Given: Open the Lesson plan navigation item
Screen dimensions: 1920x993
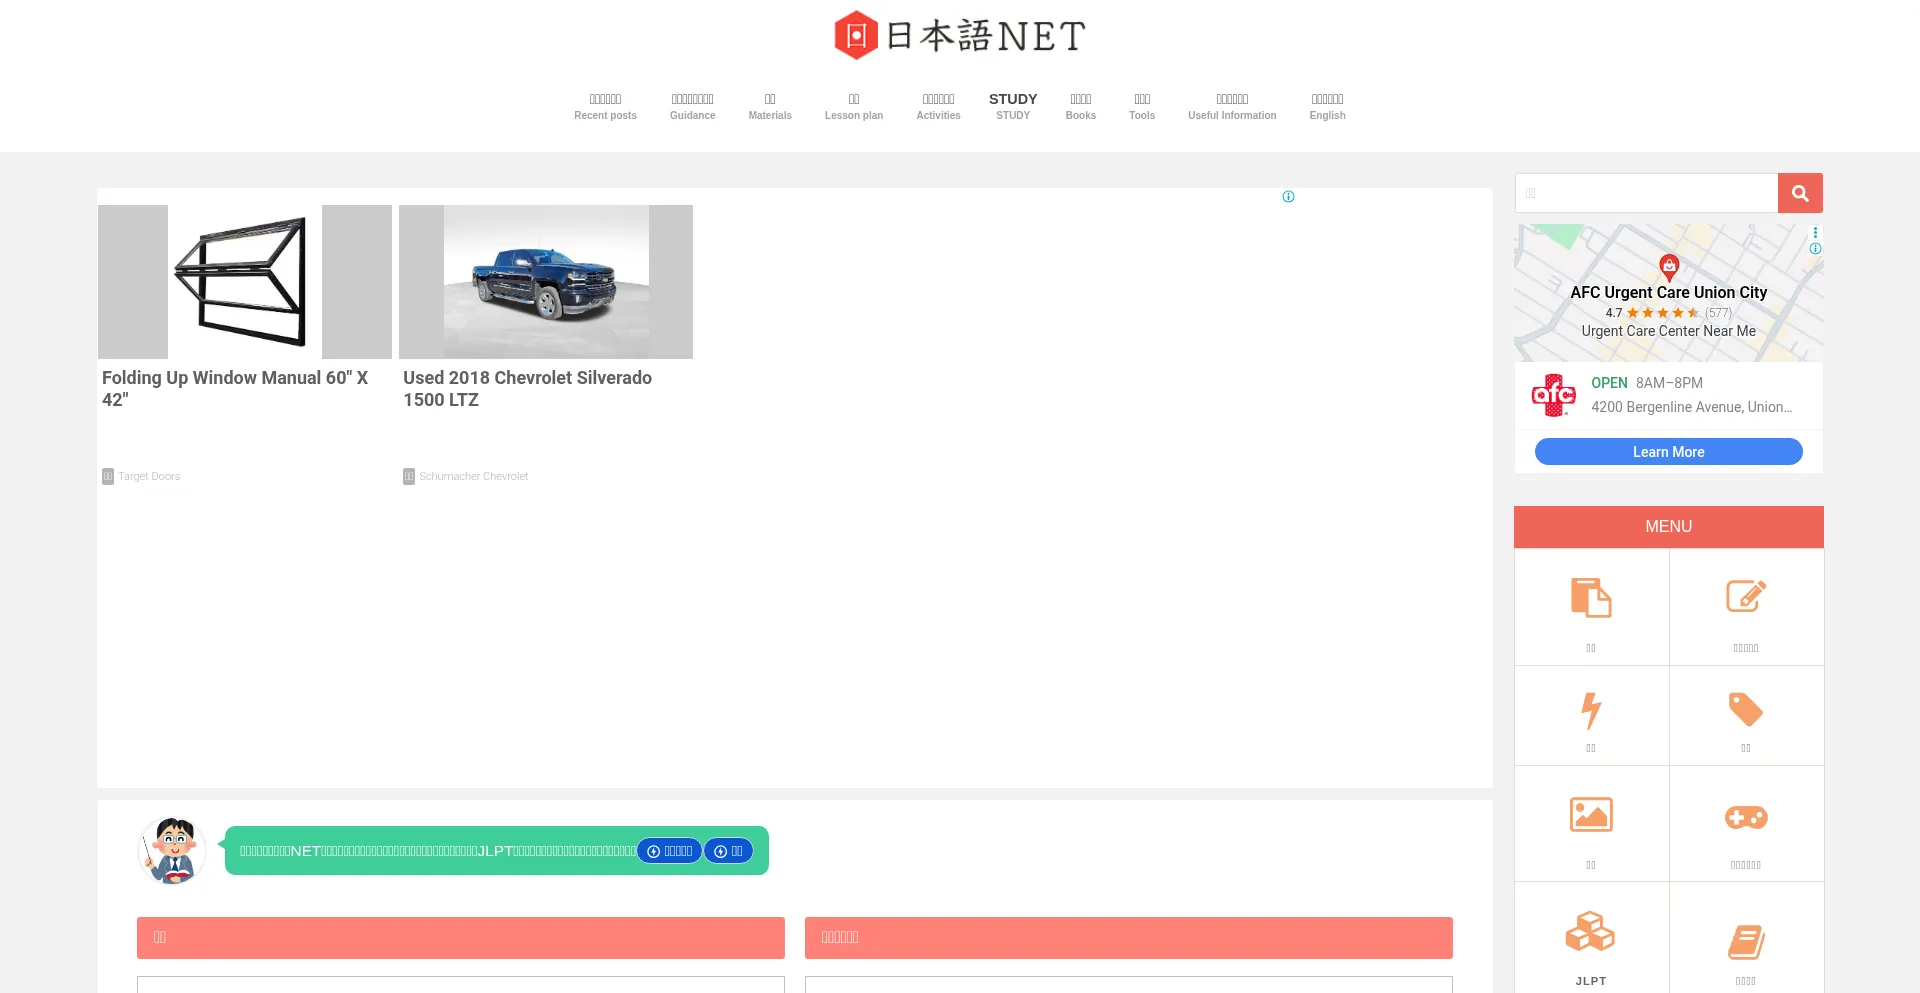Looking at the screenshot, I should tap(853, 106).
